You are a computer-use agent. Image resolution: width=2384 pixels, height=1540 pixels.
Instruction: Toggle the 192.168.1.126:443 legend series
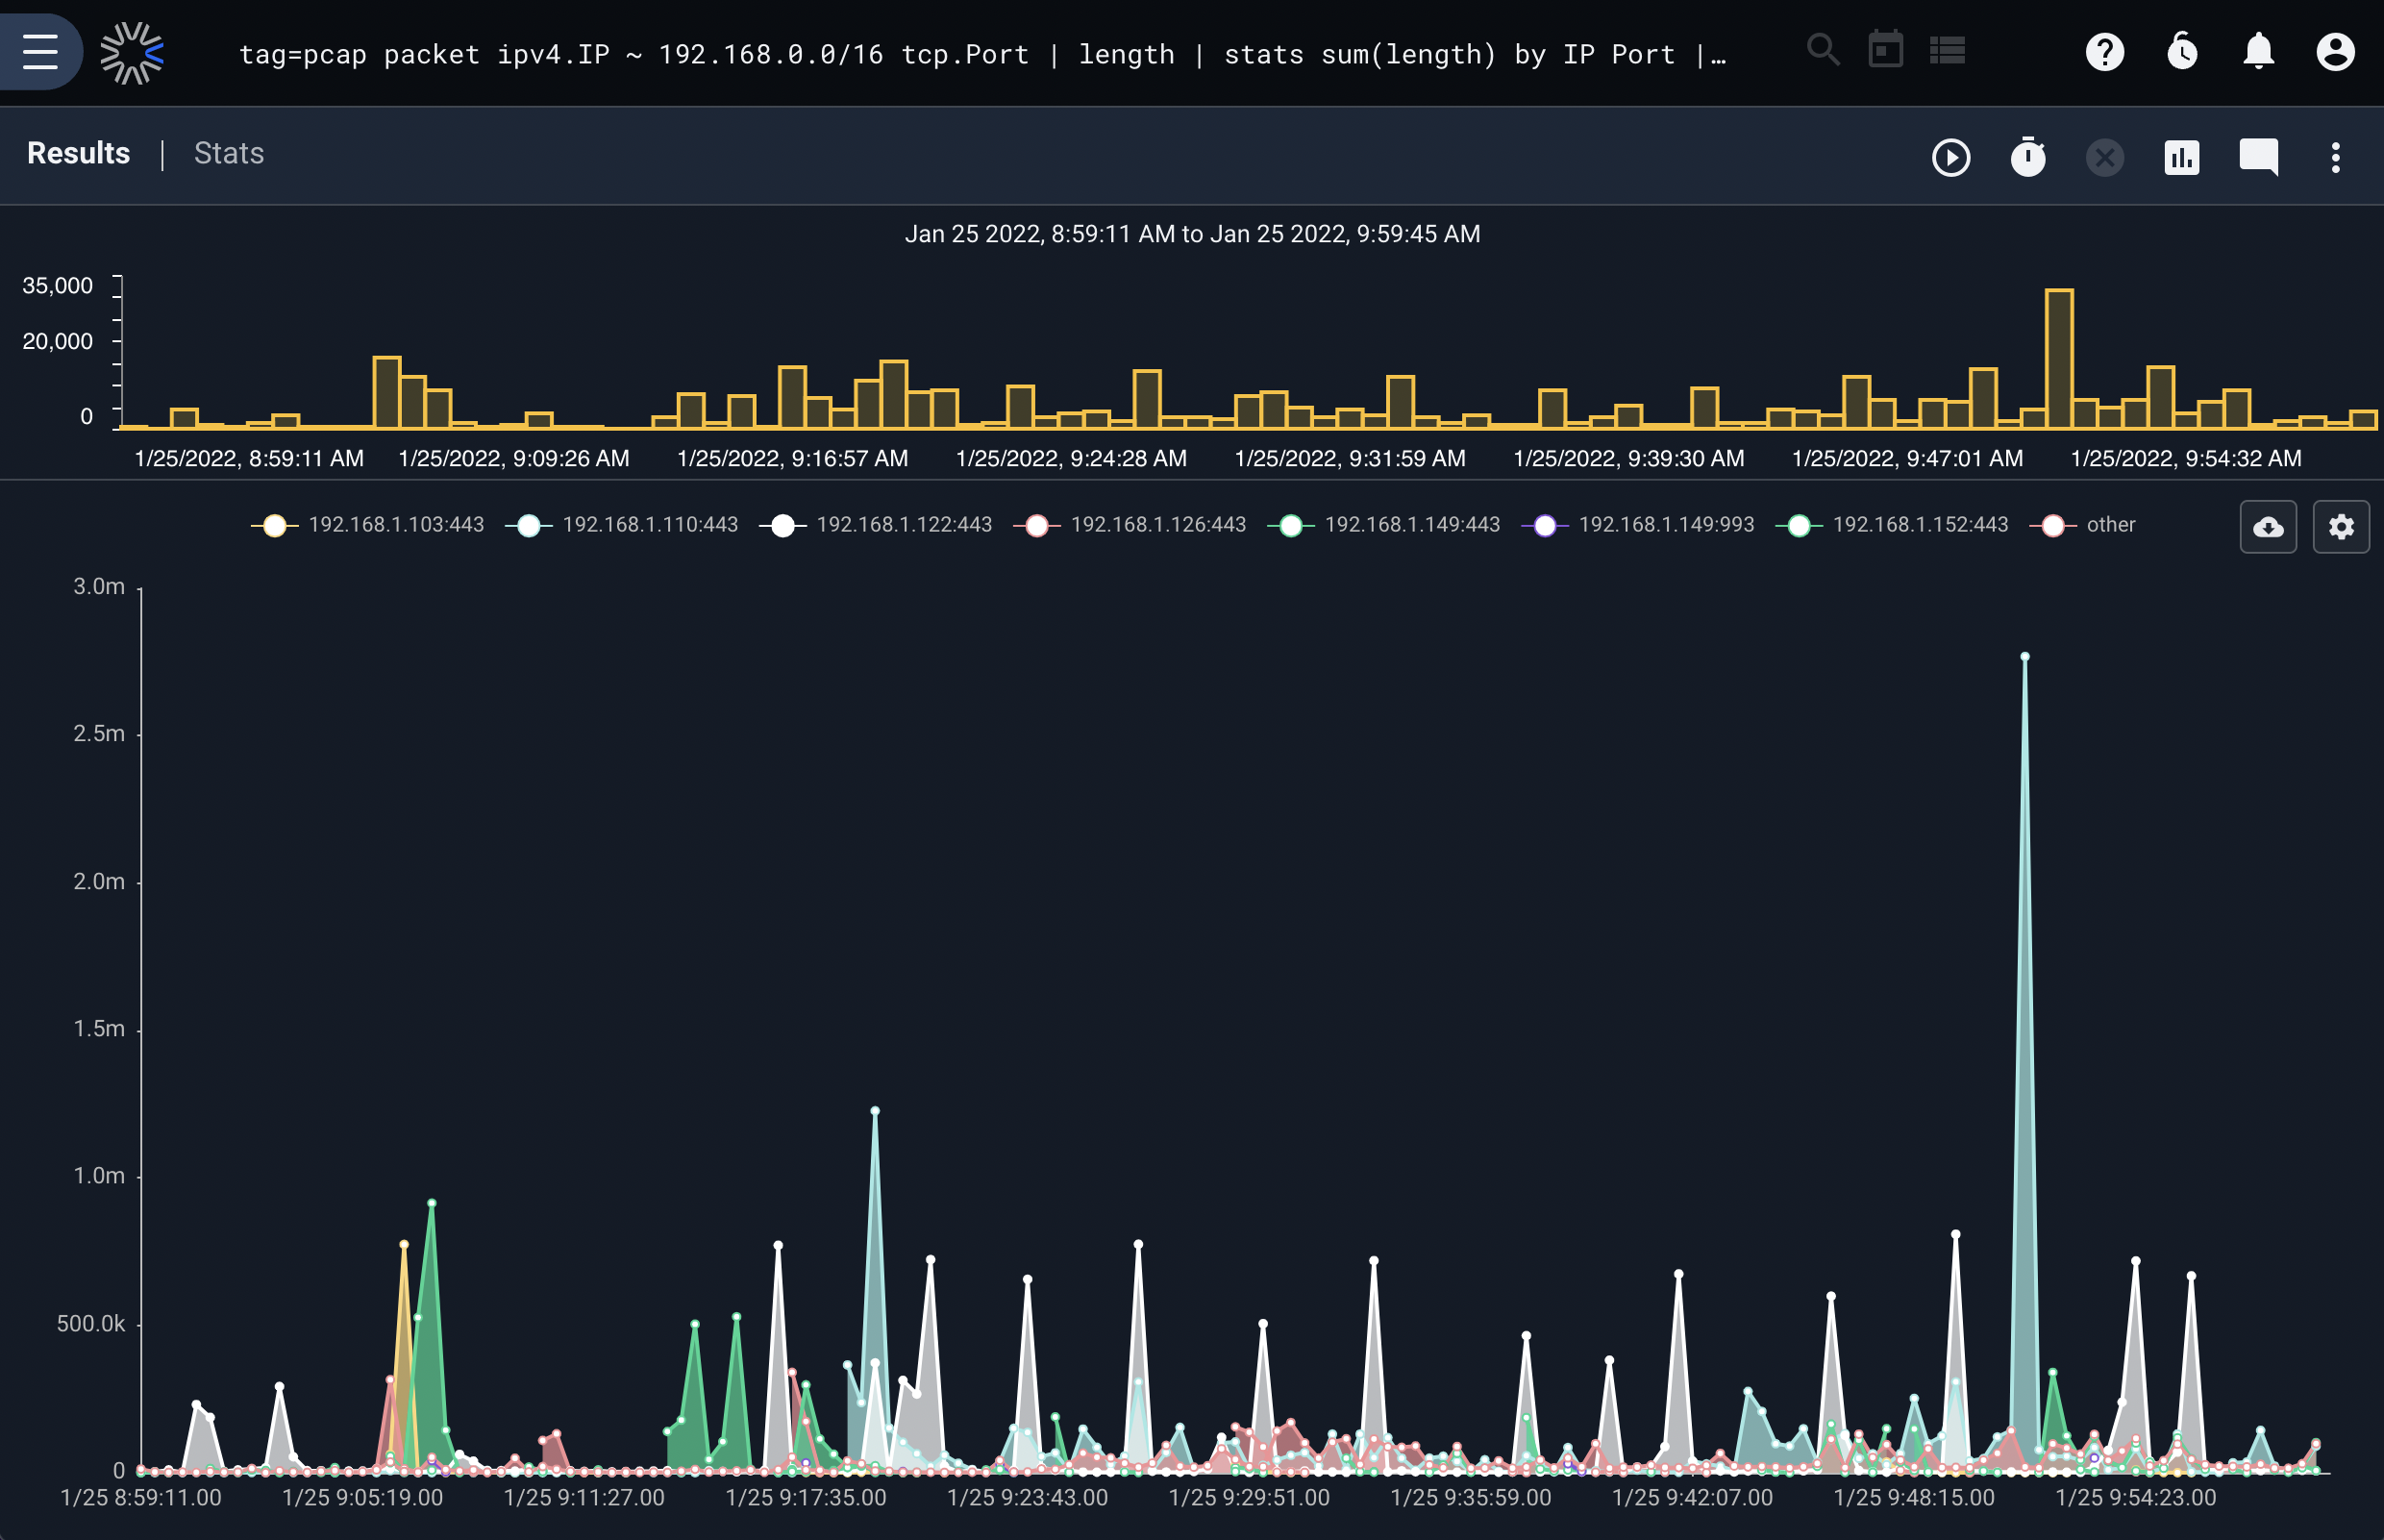1129,525
